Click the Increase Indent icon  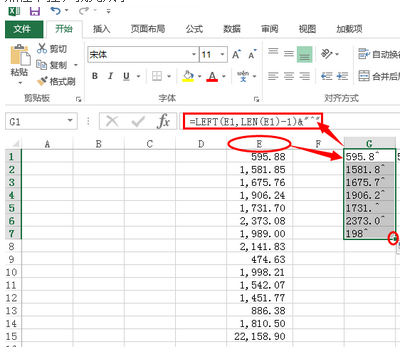pyautogui.click(x=342, y=76)
